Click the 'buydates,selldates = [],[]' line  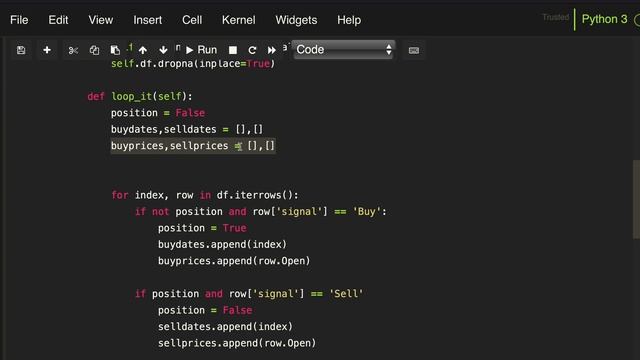(x=187, y=129)
